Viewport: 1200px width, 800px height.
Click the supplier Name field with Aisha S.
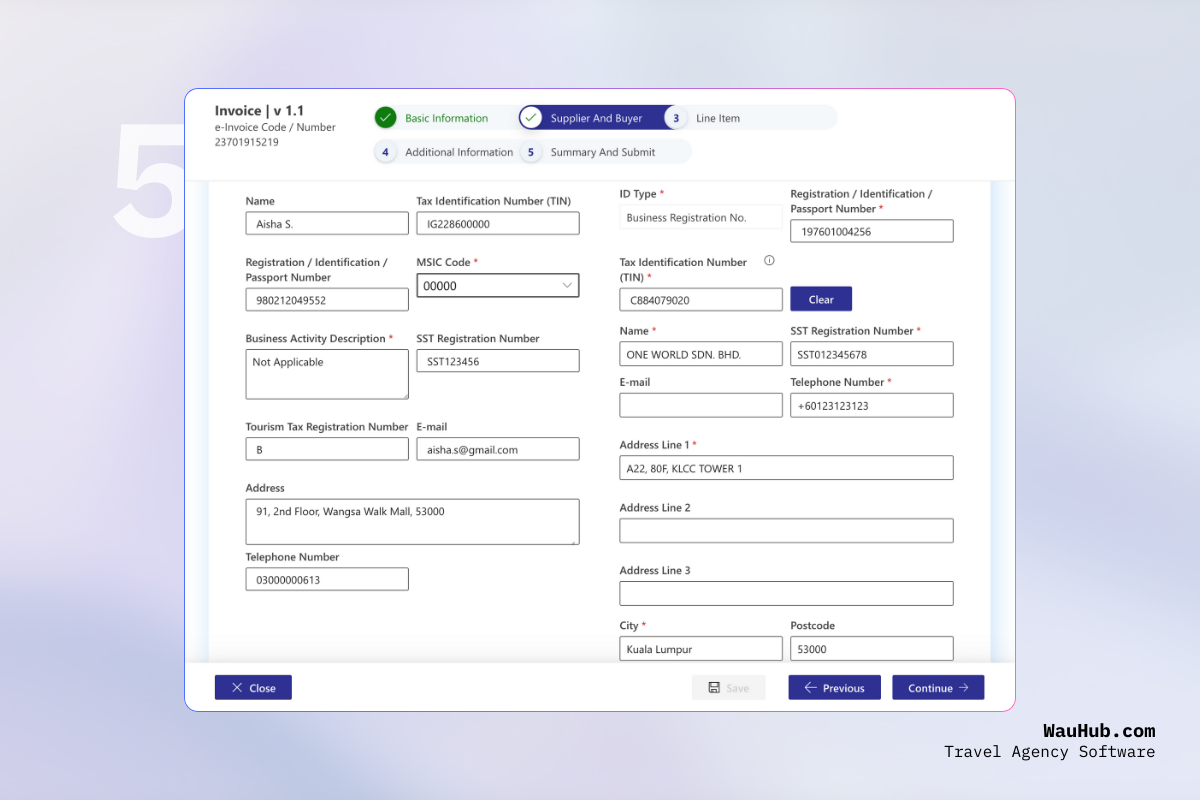pos(327,224)
